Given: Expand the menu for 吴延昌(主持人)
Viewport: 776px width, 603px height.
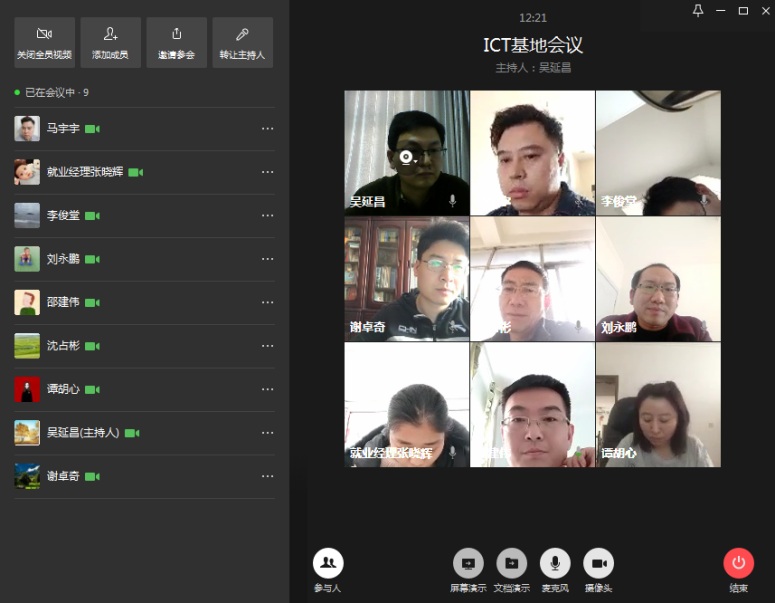Looking at the screenshot, I should coord(267,433).
